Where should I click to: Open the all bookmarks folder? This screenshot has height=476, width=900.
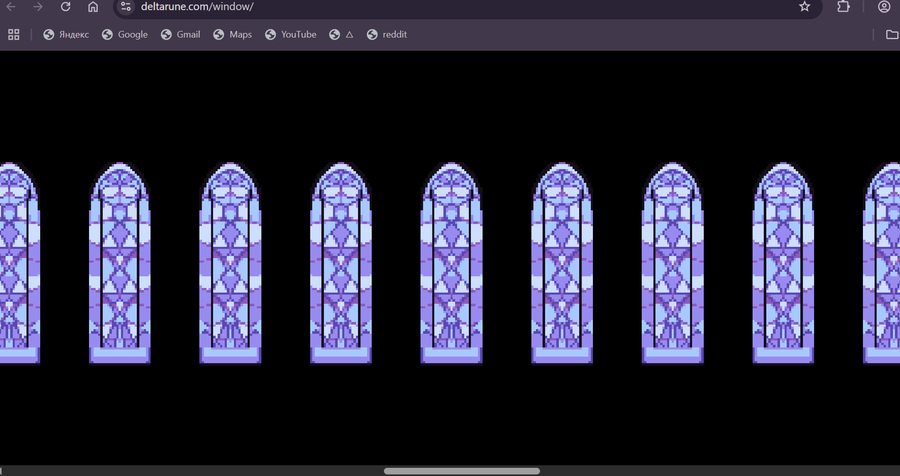(892, 34)
